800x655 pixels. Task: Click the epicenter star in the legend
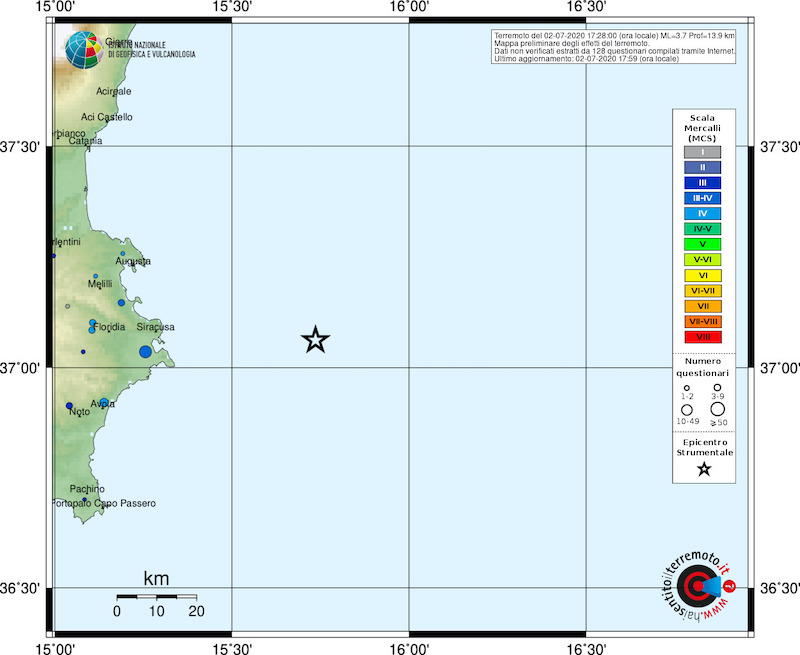pyautogui.click(x=704, y=469)
